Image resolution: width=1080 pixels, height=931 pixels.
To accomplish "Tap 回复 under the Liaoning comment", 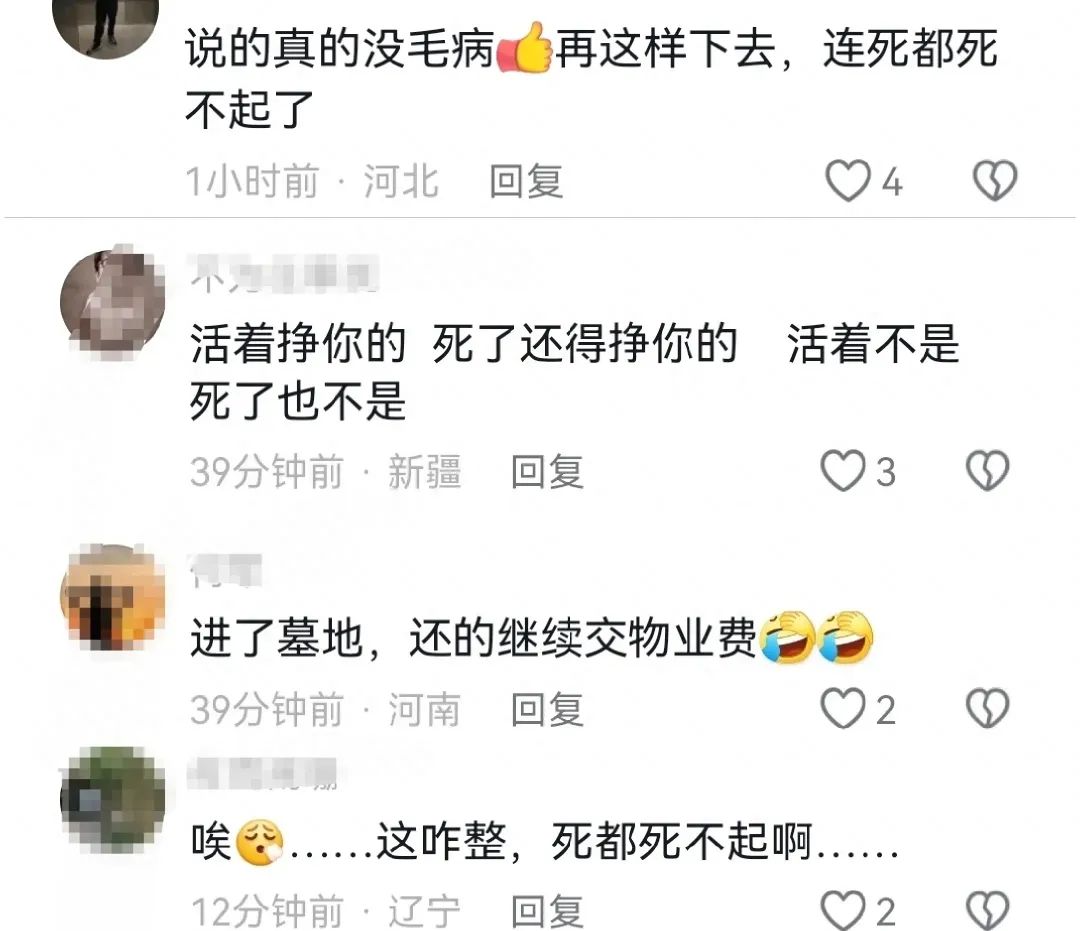I will [548, 912].
